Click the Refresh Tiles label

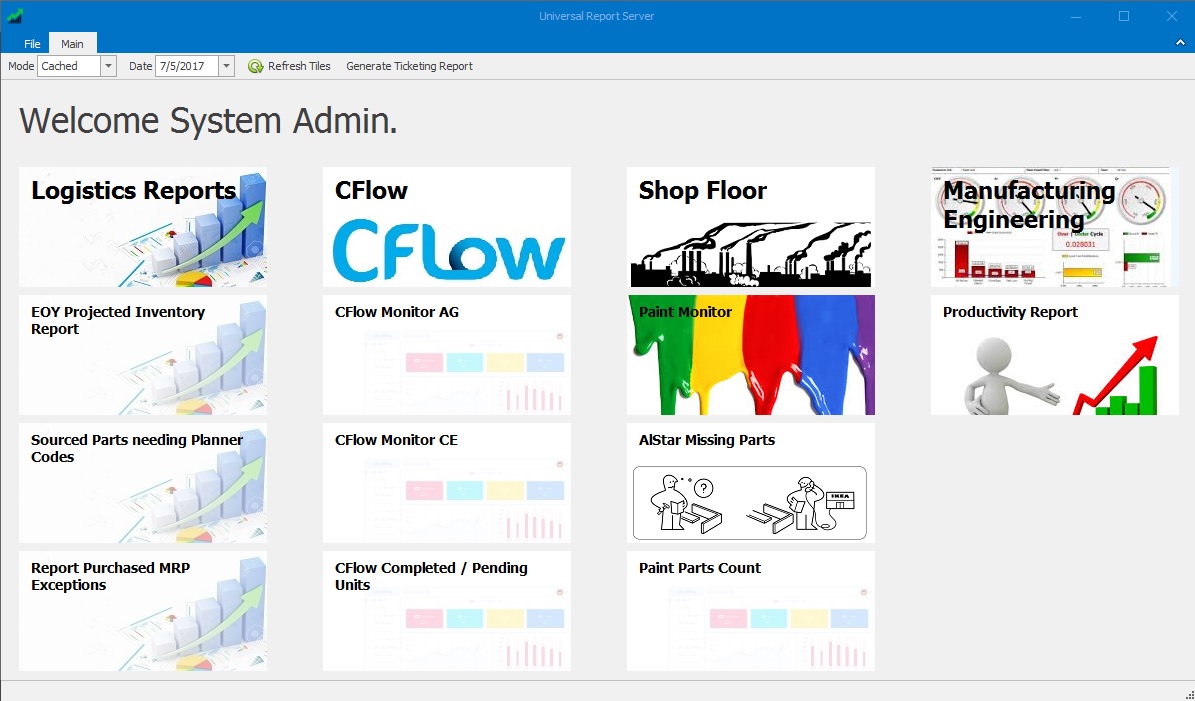(x=300, y=66)
